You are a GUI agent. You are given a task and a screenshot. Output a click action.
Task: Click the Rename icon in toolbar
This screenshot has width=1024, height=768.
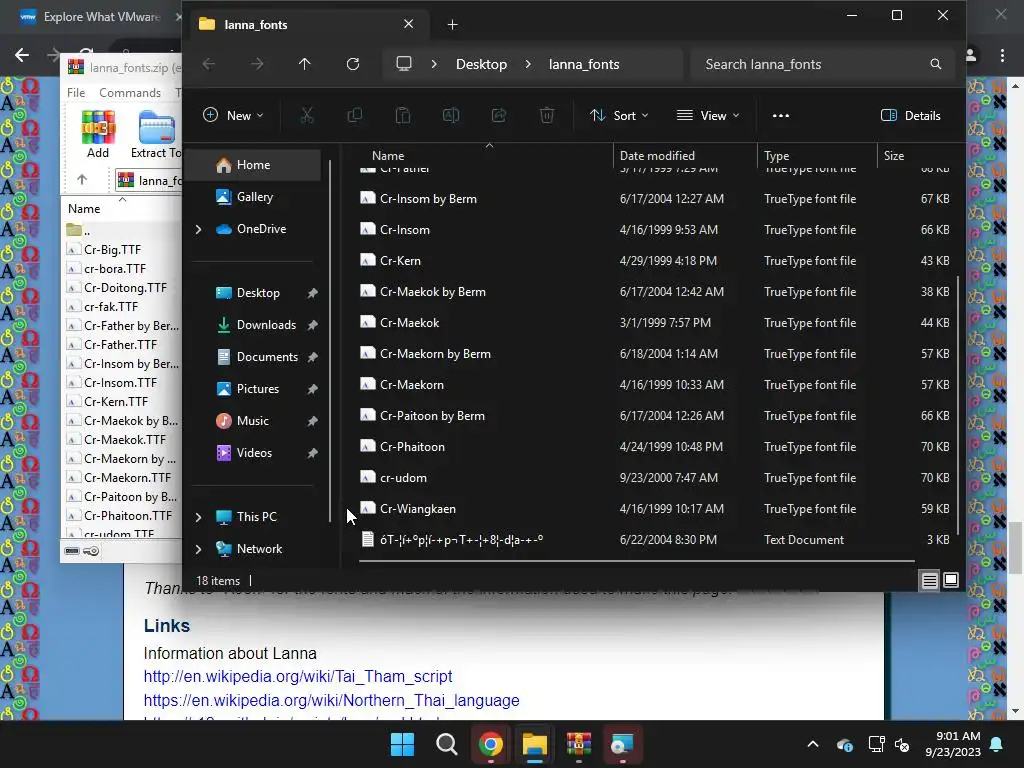451,116
